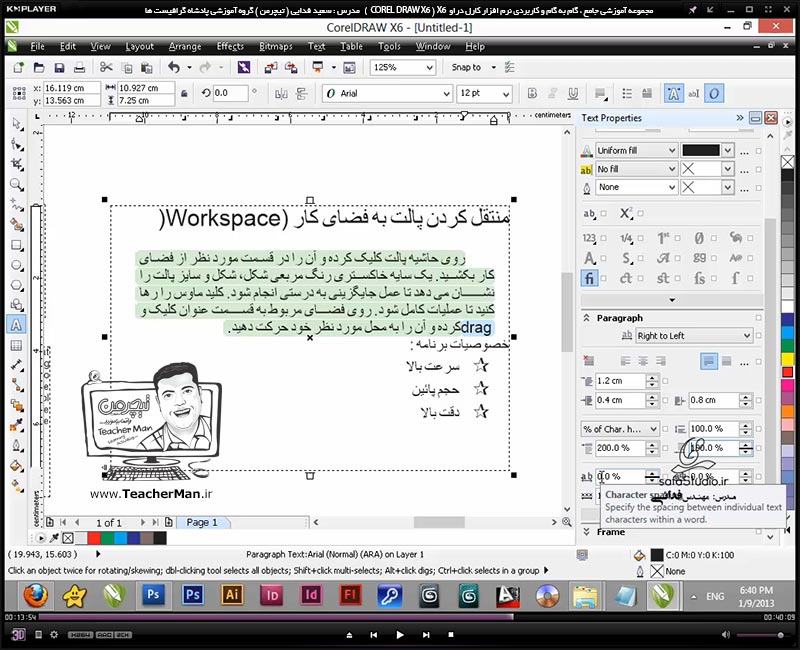Click the 200.0 % spacing field
This screenshot has width=800, height=650.
620,448
